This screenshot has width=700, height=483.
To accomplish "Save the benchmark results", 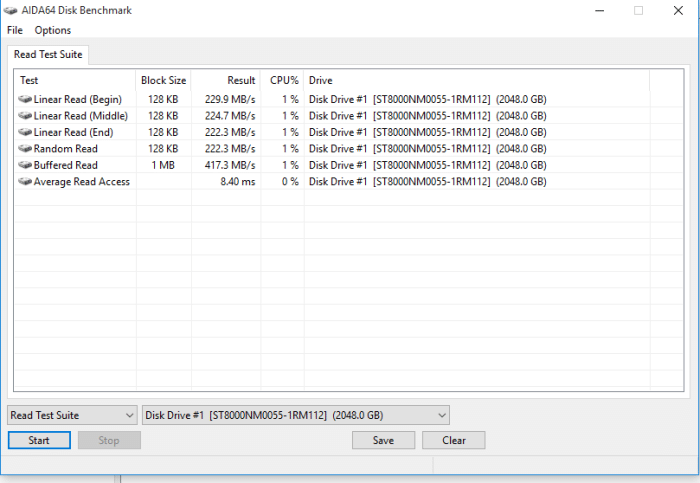I will [383, 440].
